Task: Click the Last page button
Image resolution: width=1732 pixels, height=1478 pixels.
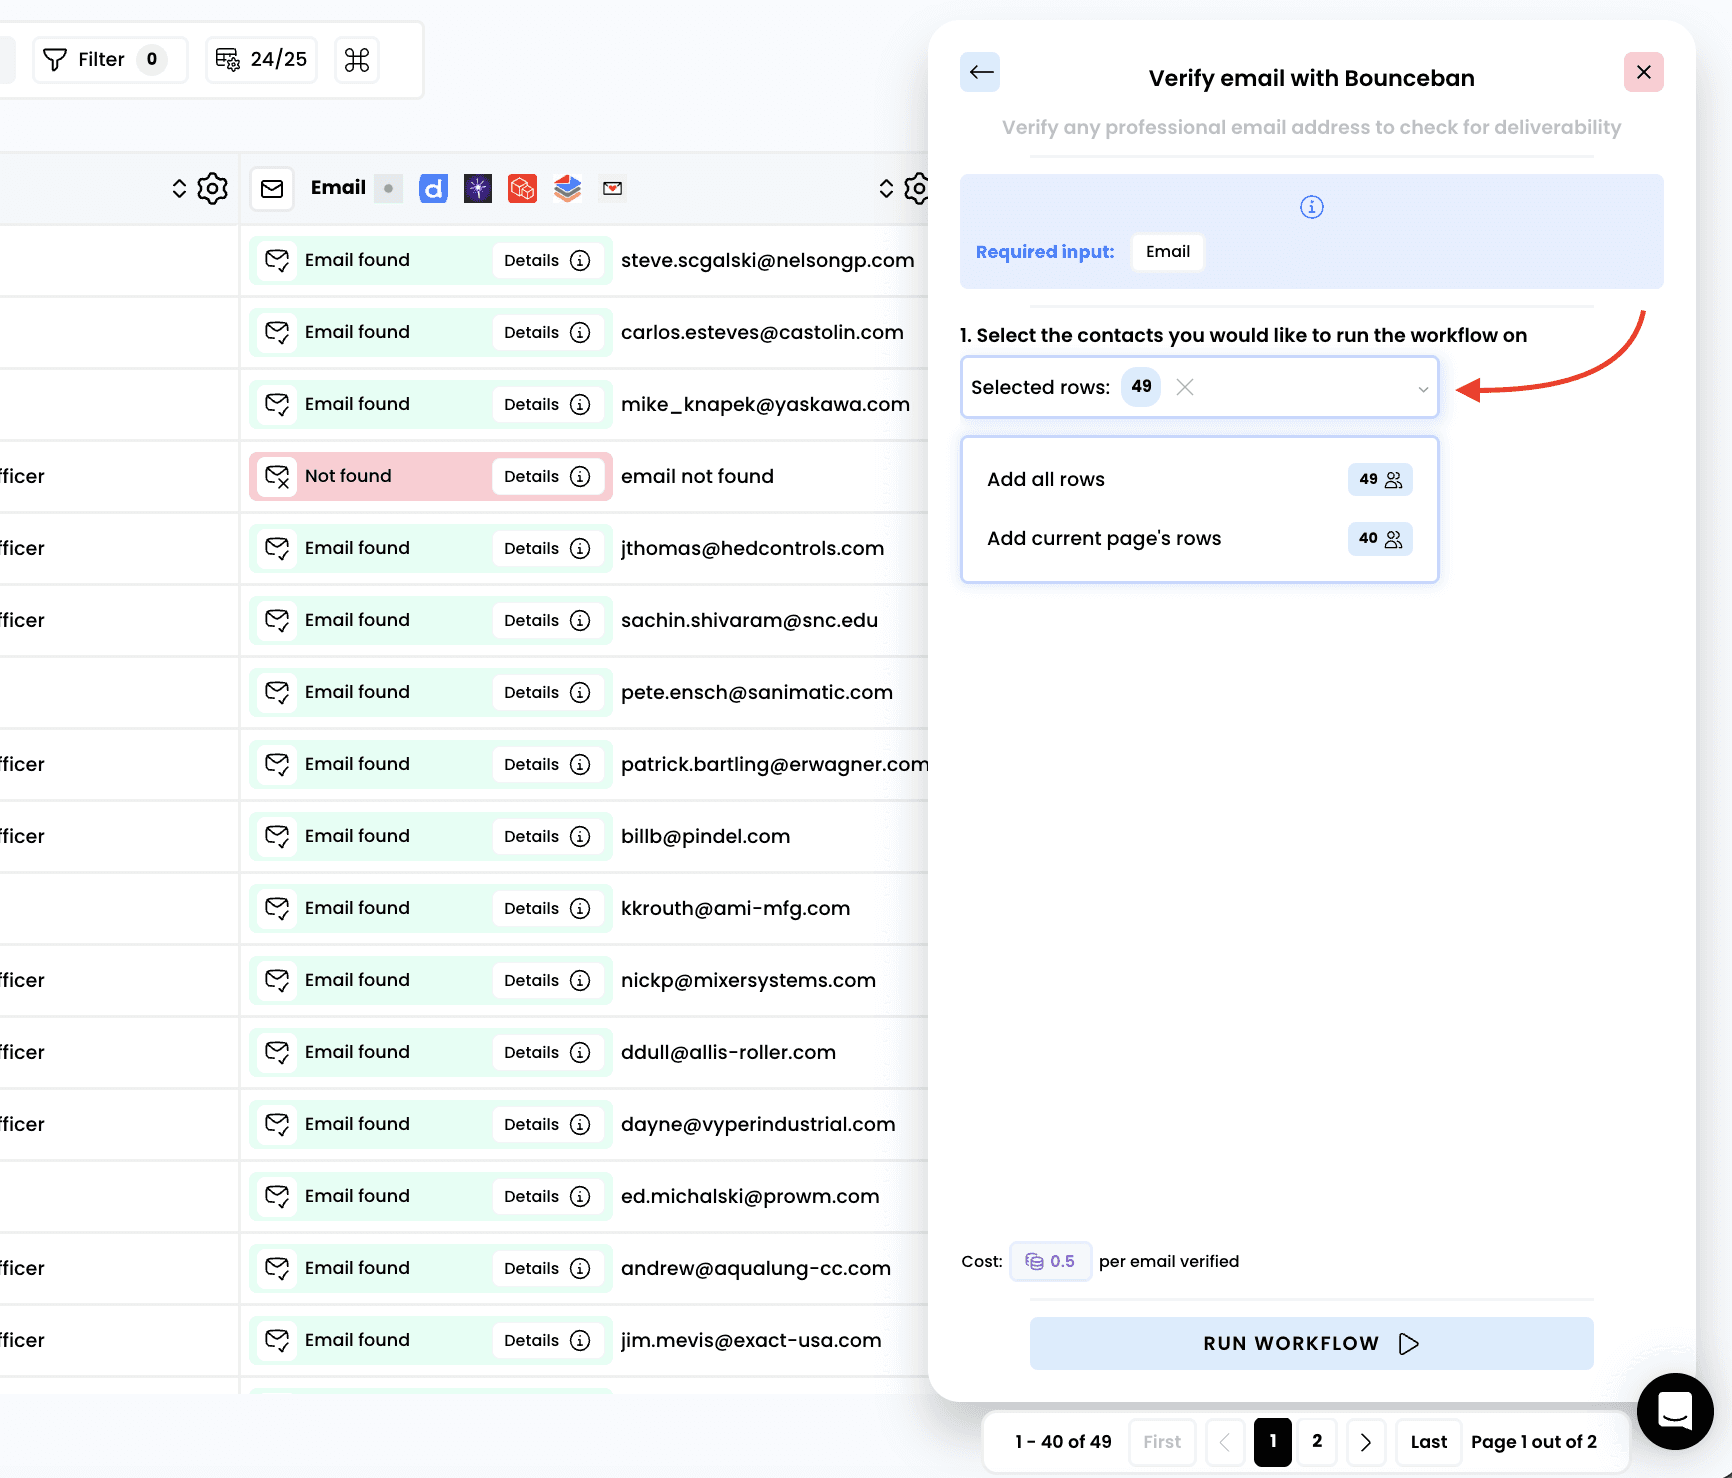Action: (1428, 1442)
